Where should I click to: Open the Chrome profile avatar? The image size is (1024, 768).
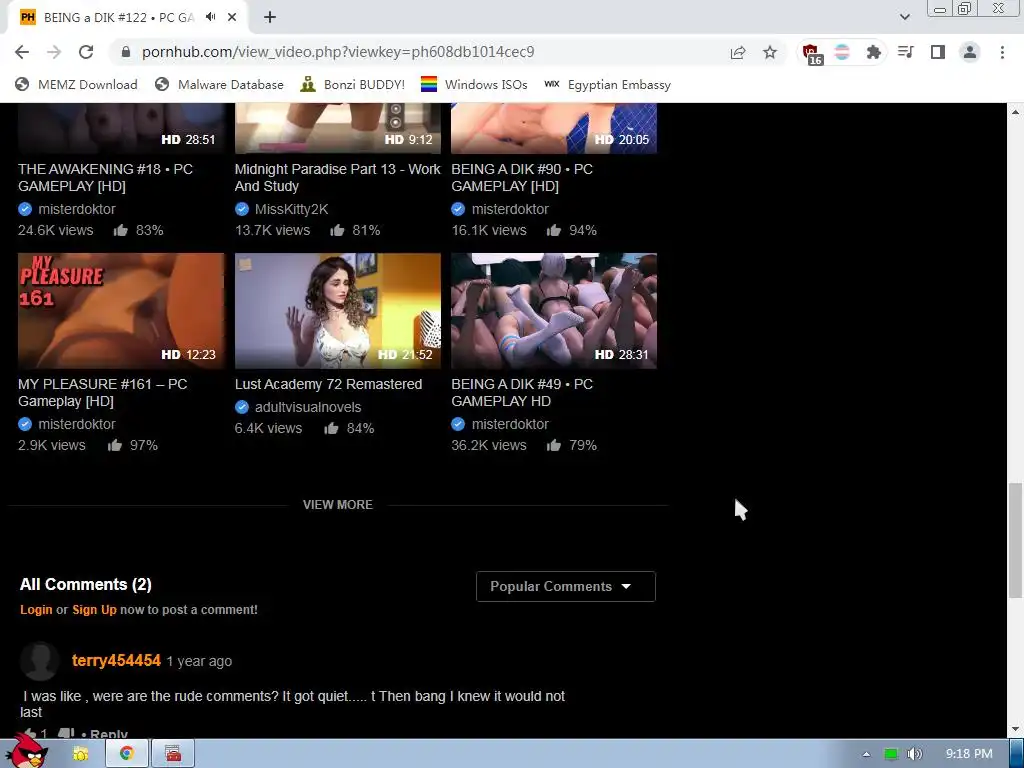(x=970, y=52)
